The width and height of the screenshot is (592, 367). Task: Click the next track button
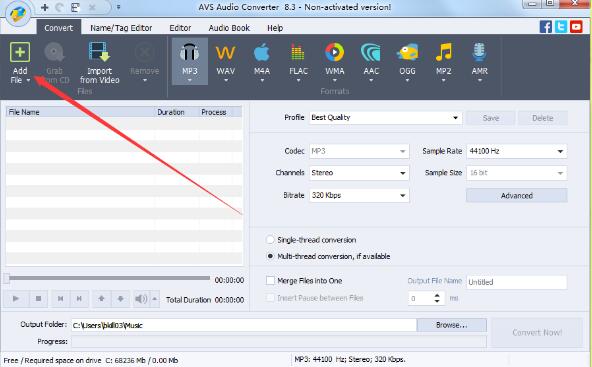(79, 299)
